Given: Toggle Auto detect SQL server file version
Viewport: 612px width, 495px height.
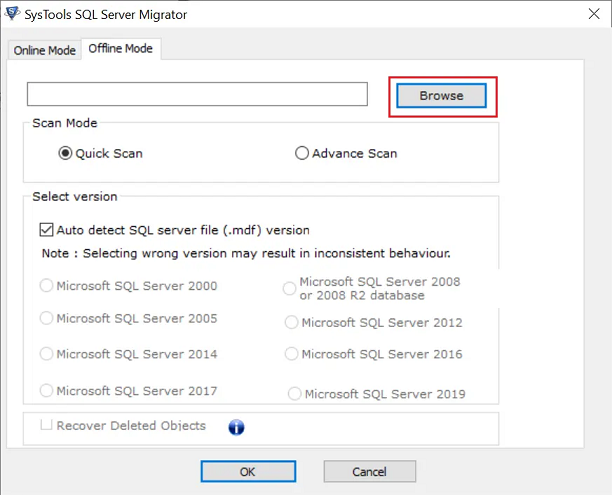Looking at the screenshot, I should (x=46, y=230).
